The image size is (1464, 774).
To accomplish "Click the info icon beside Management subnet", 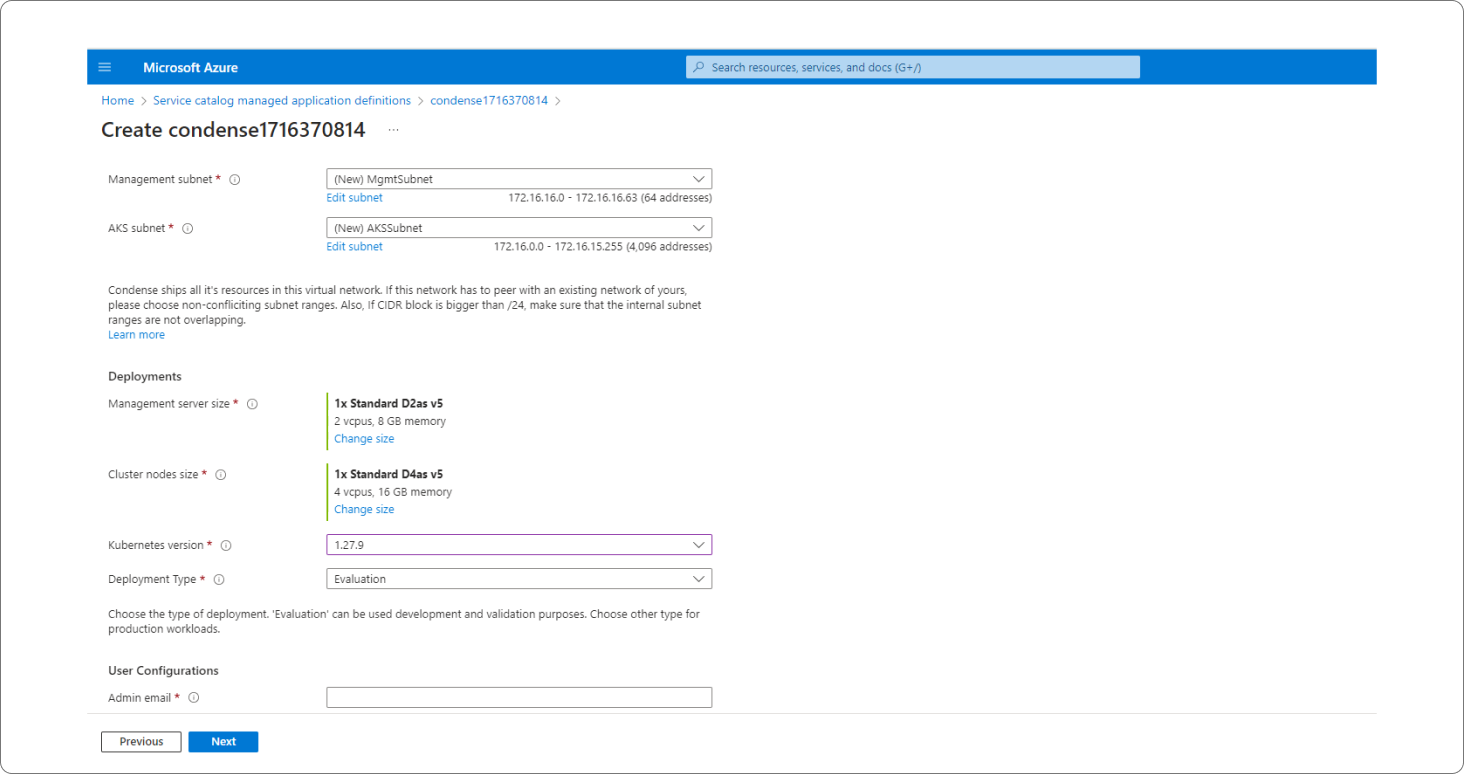I will 235,180.
